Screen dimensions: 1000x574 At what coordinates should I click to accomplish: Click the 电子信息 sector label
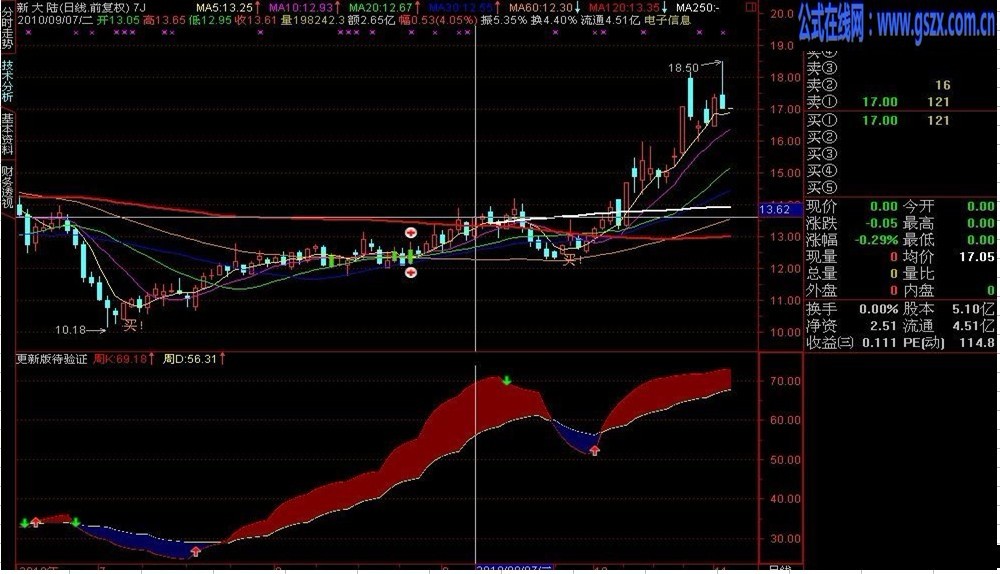click(667, 20)
